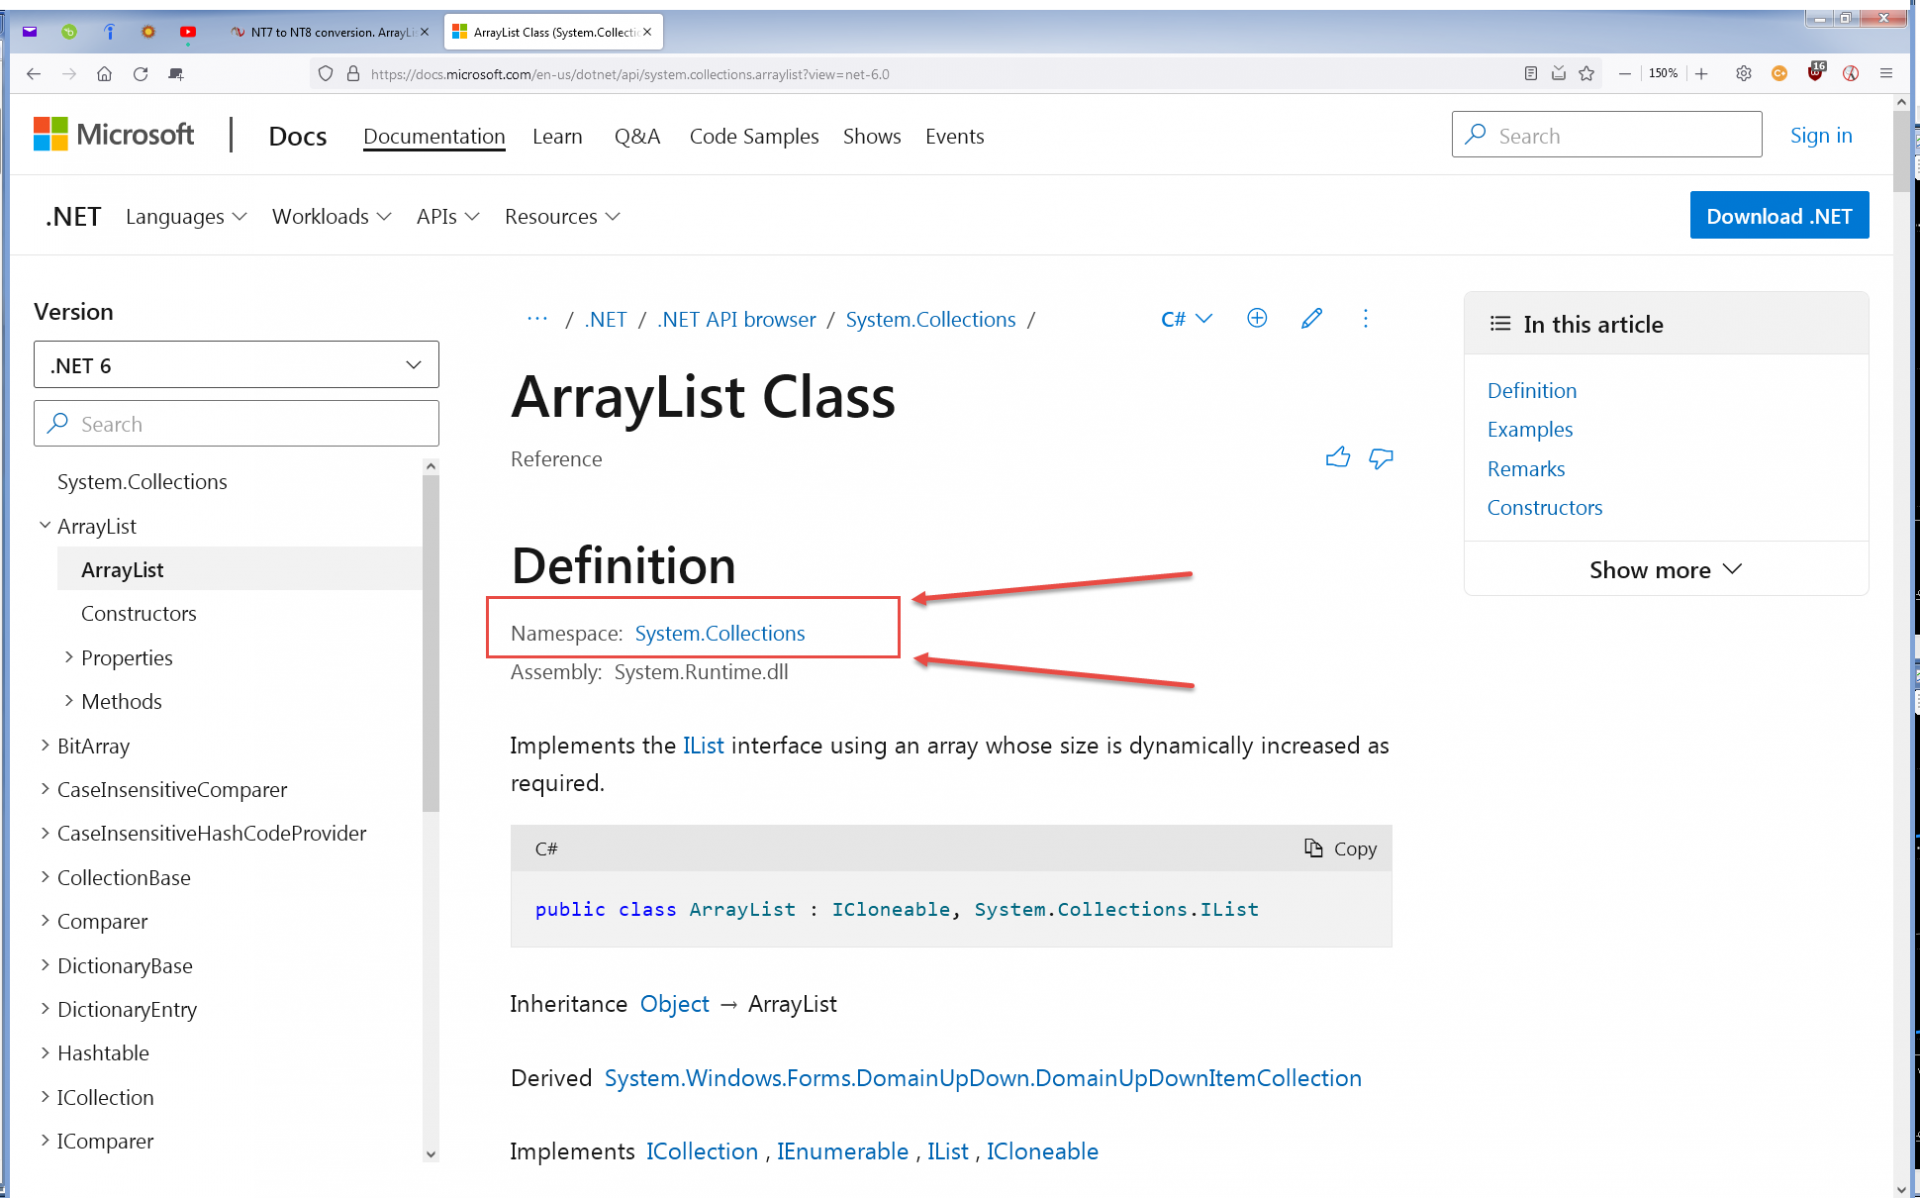Click the pencil edit icon
1920x1198 pixels.
1311,318
